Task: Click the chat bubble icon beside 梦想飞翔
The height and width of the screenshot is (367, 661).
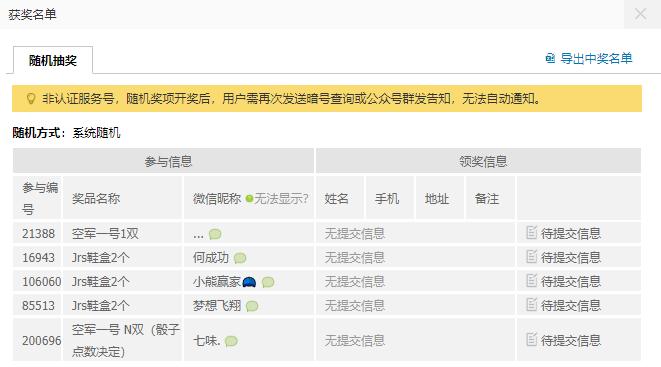Action: (x=252, y=306)
